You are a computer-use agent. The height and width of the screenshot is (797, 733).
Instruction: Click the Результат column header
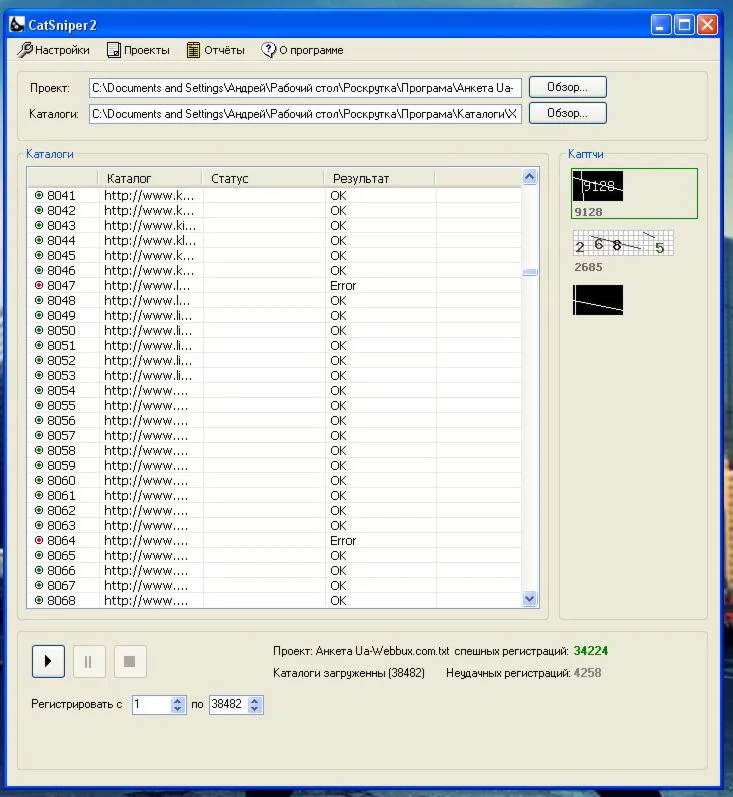(378, 179)
